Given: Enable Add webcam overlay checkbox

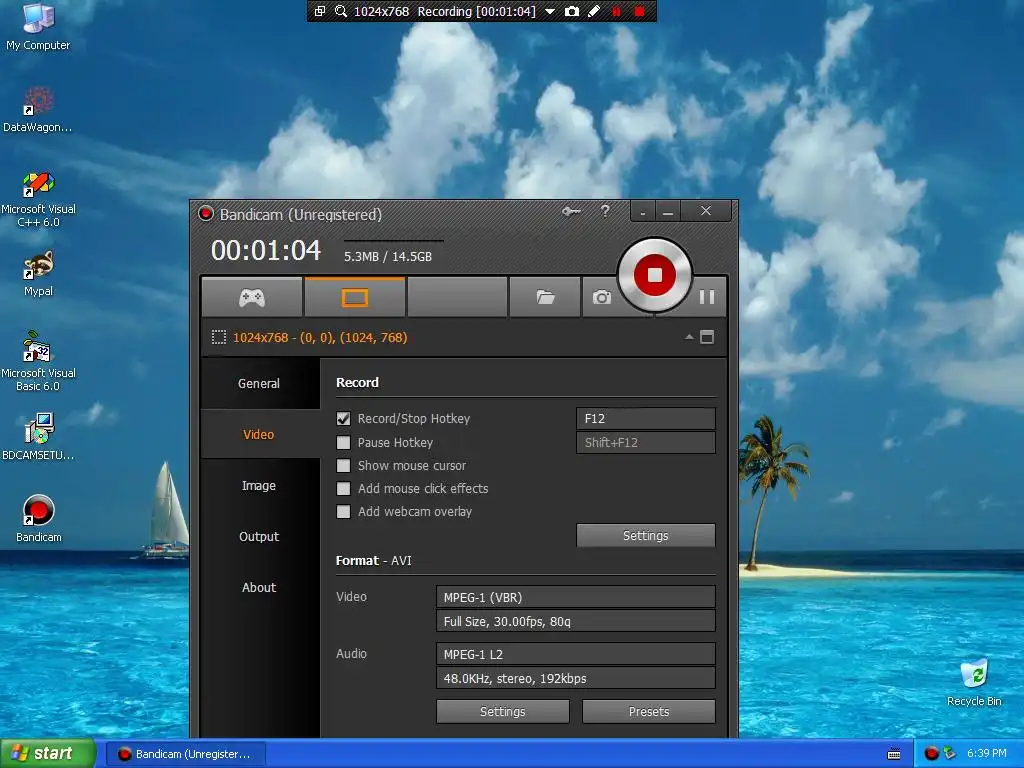Looking at the screenshot, I should (x=343, y=511).
